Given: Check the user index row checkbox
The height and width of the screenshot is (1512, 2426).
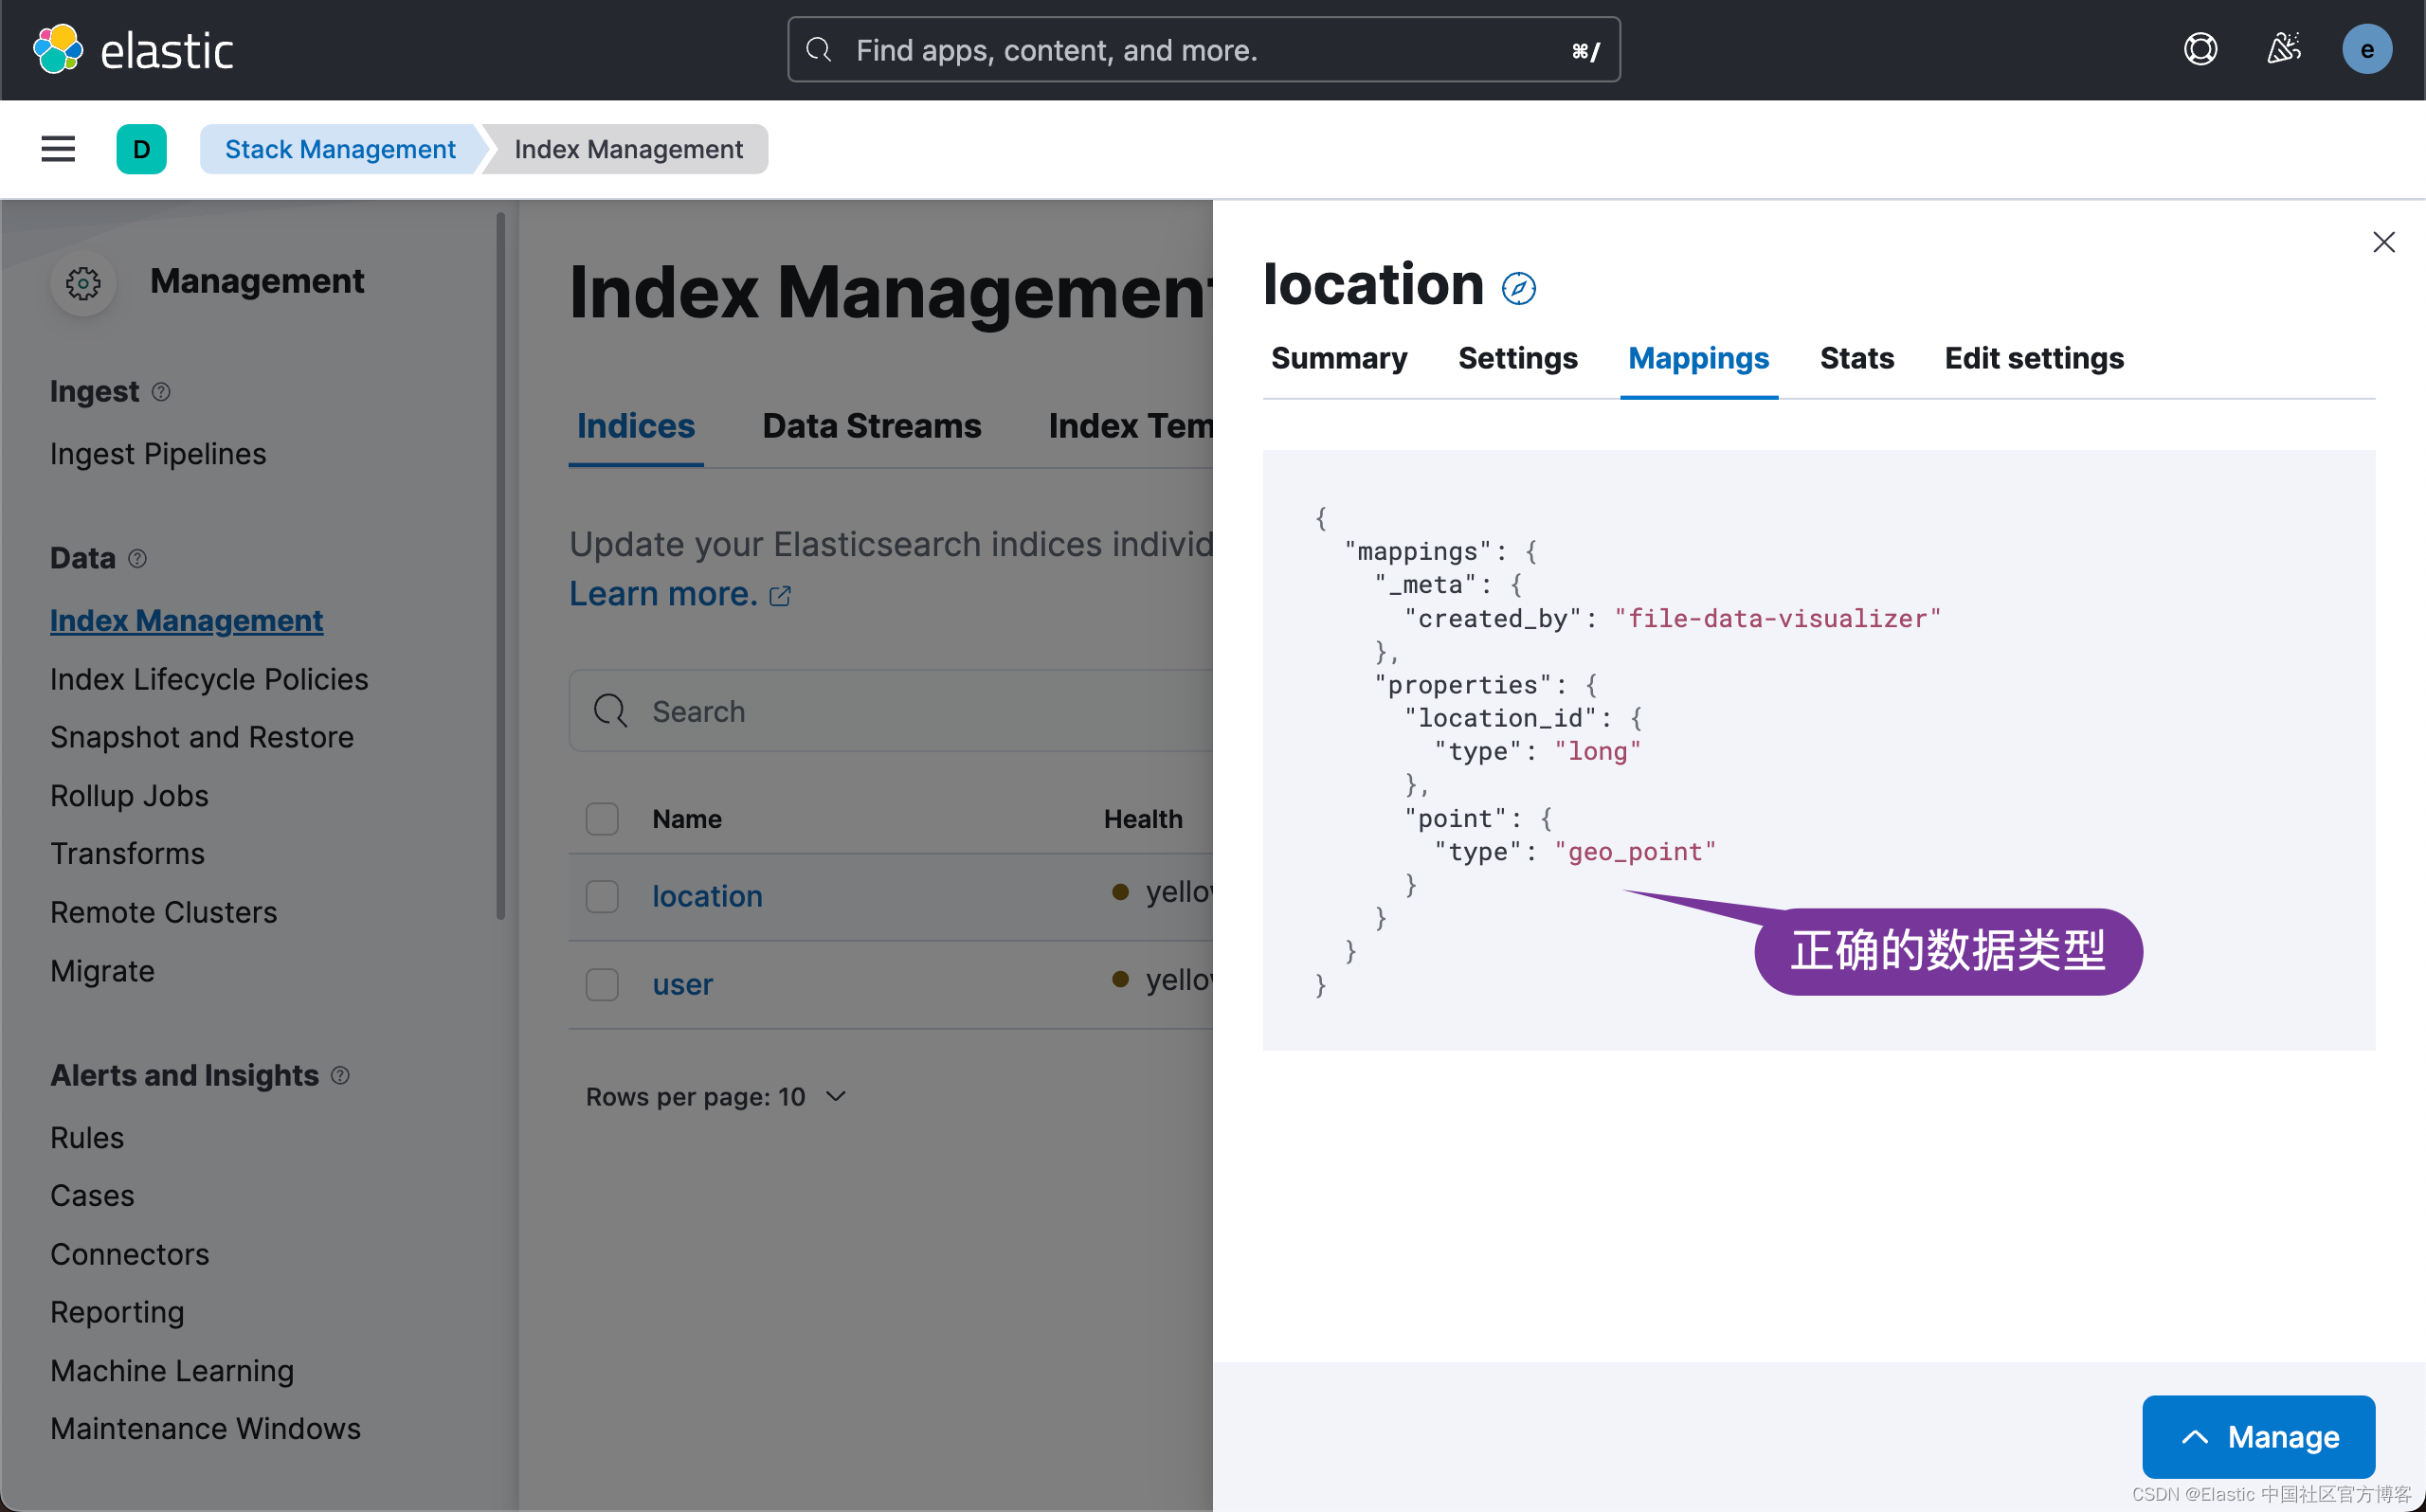Looking at the screenshot, I should (601, 984).
